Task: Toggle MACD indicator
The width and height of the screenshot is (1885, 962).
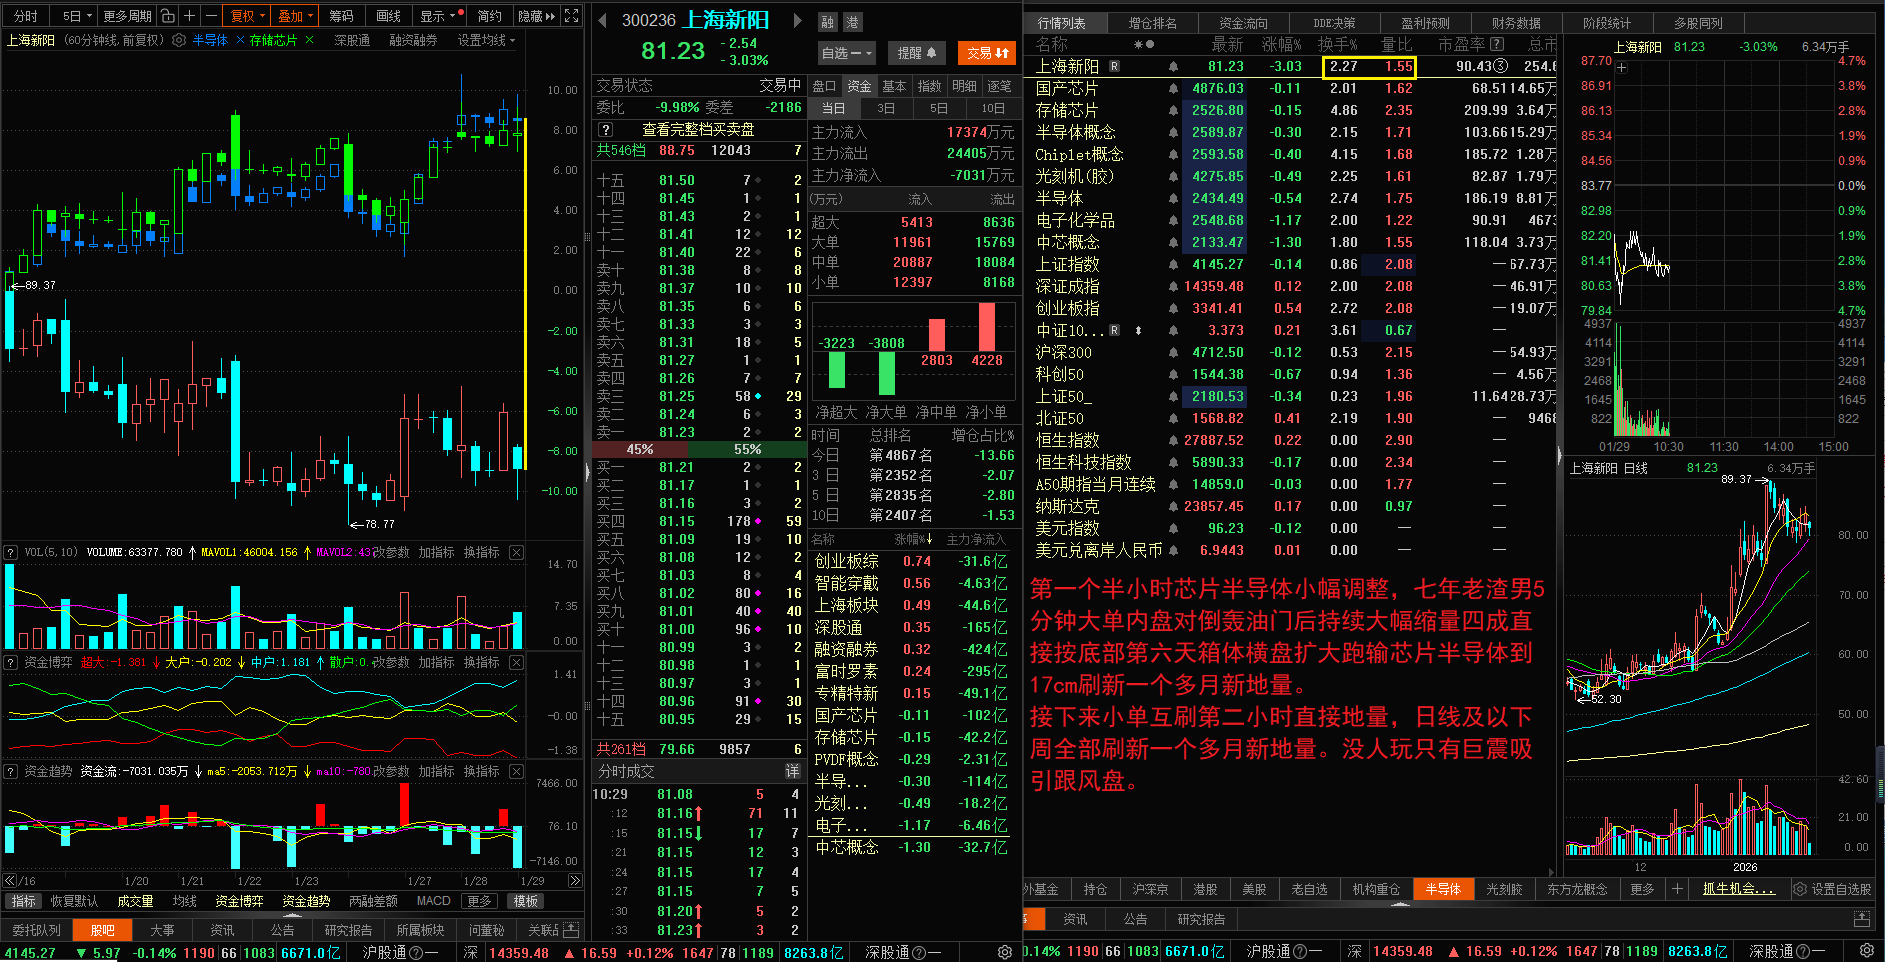Action: (433, 901)
